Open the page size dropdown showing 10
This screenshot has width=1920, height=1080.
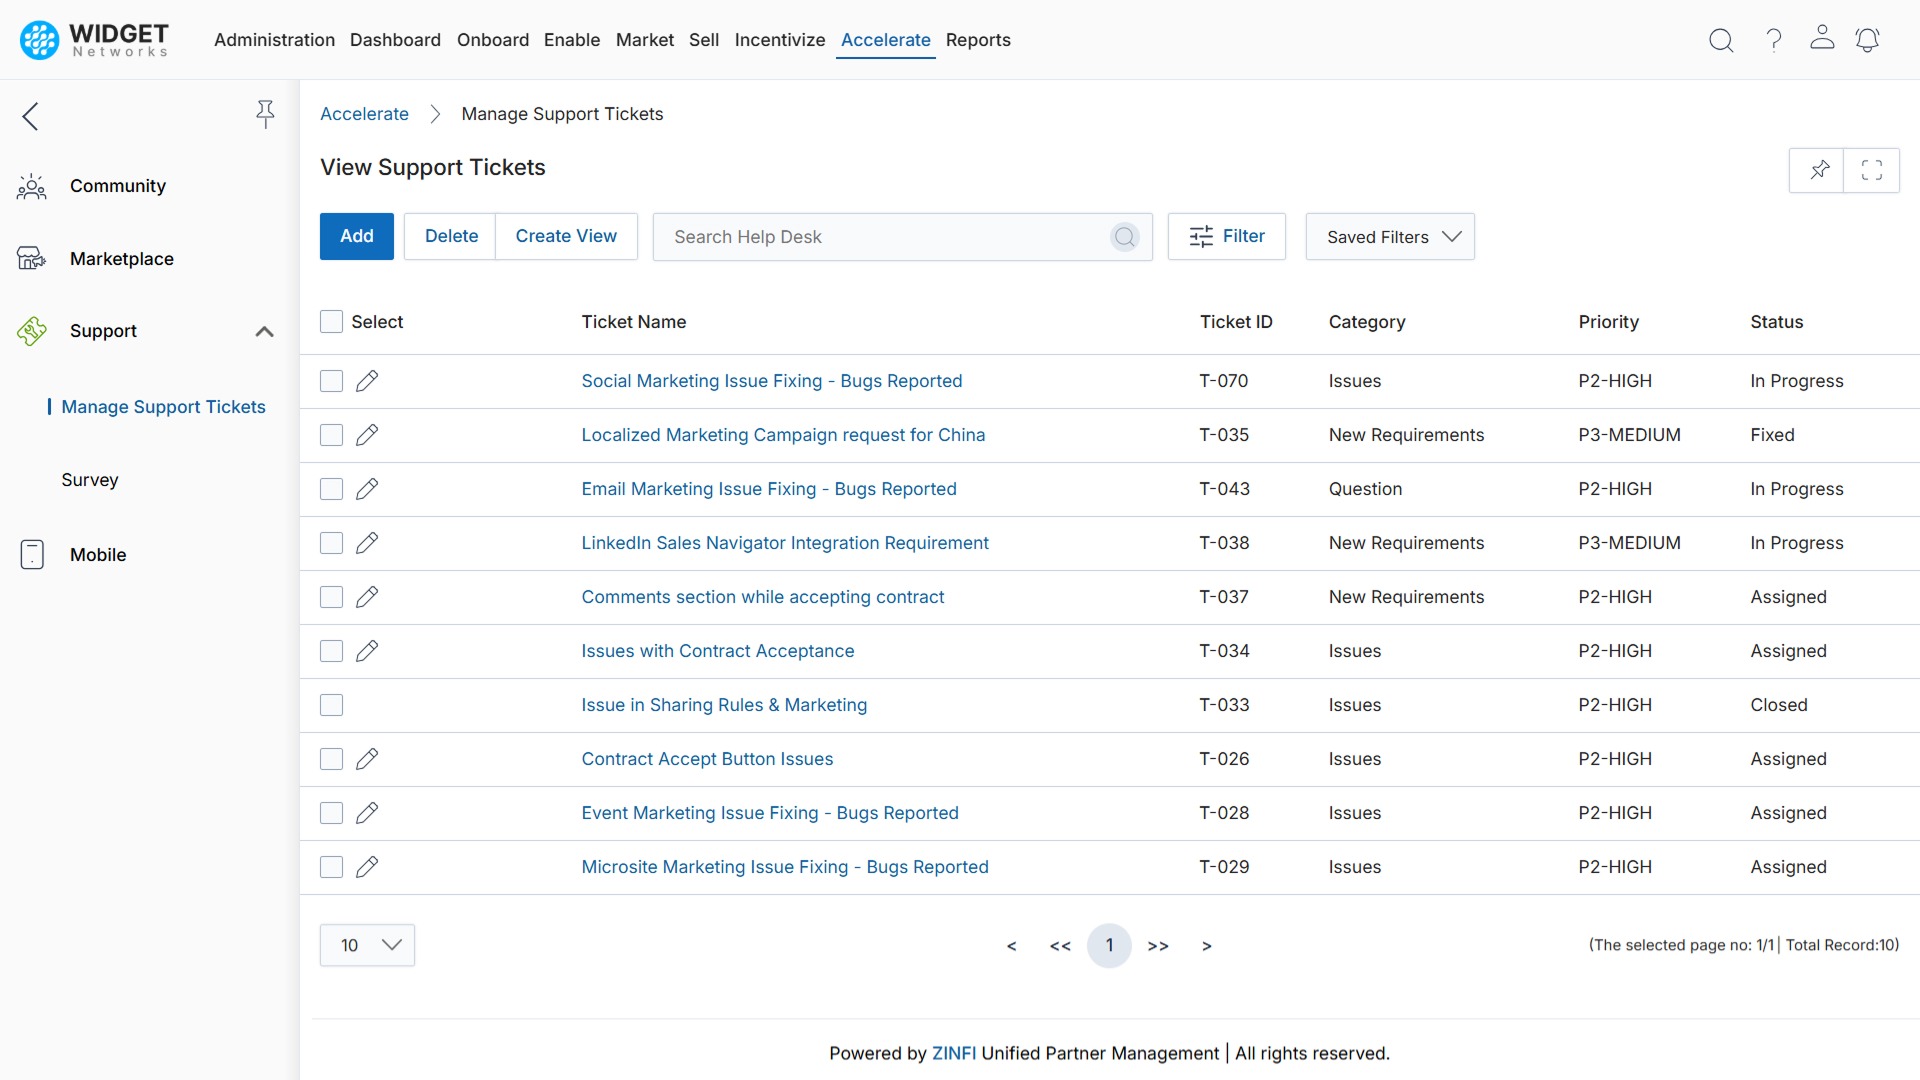pos(366,944)
